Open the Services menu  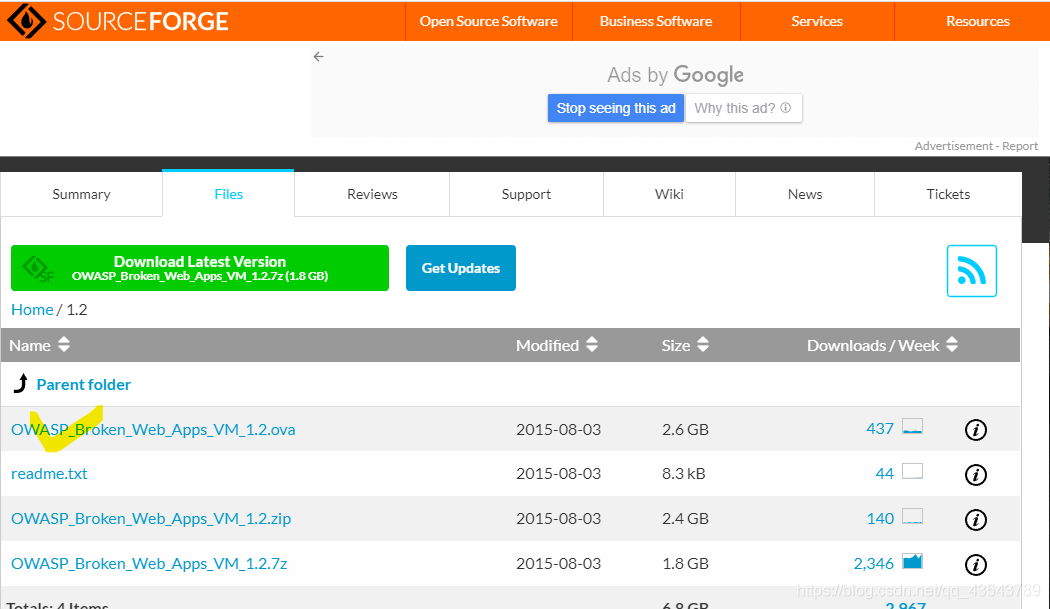point(817,21)
